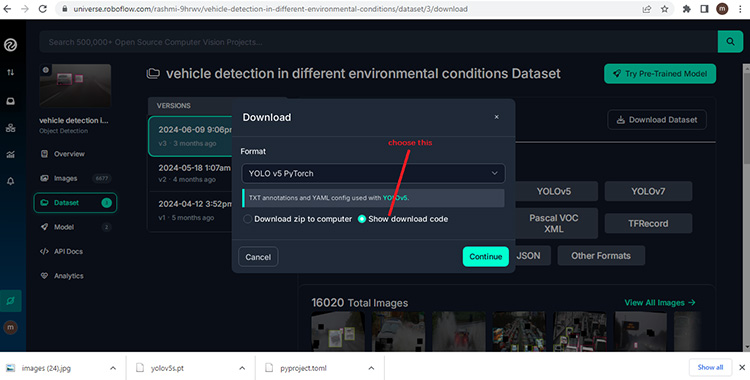Select version 2024-04-12 3:52pm v1
Image resolution: width=750 pixels, height=380 pixels.
191,210
